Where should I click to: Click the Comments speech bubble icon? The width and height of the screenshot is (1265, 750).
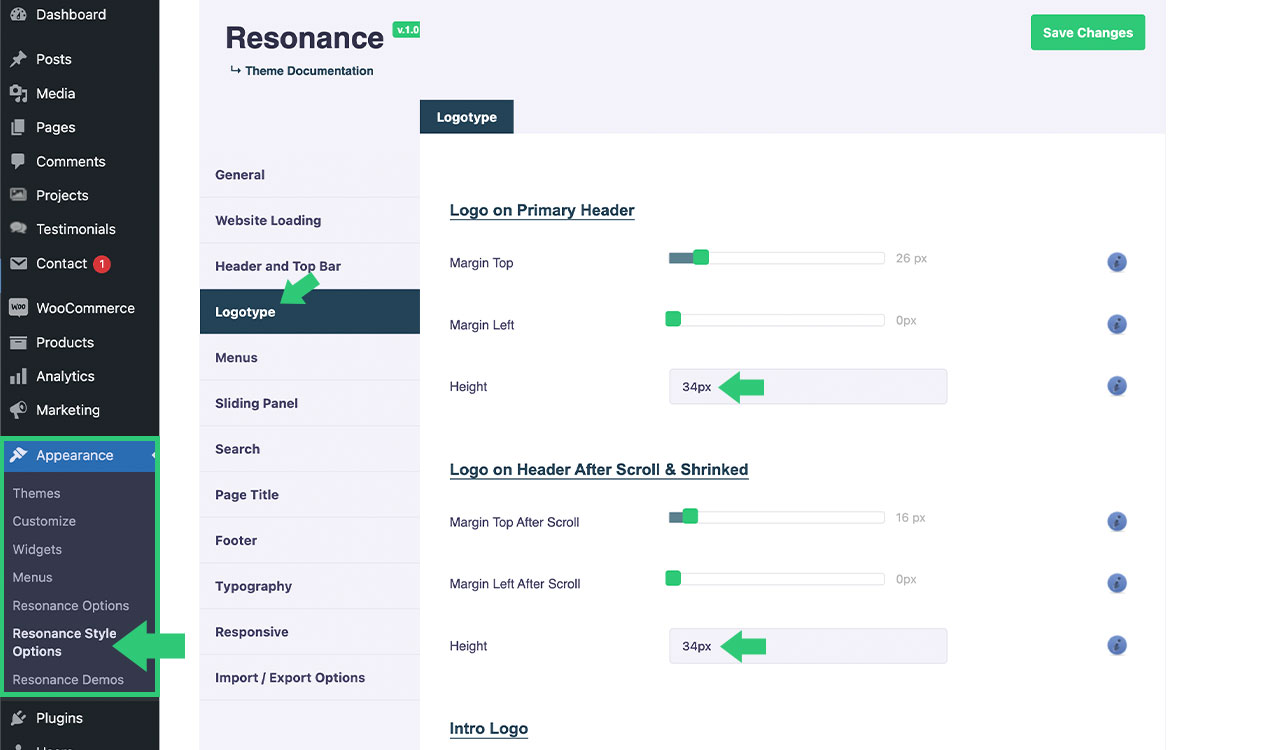(x=18, y=161)
